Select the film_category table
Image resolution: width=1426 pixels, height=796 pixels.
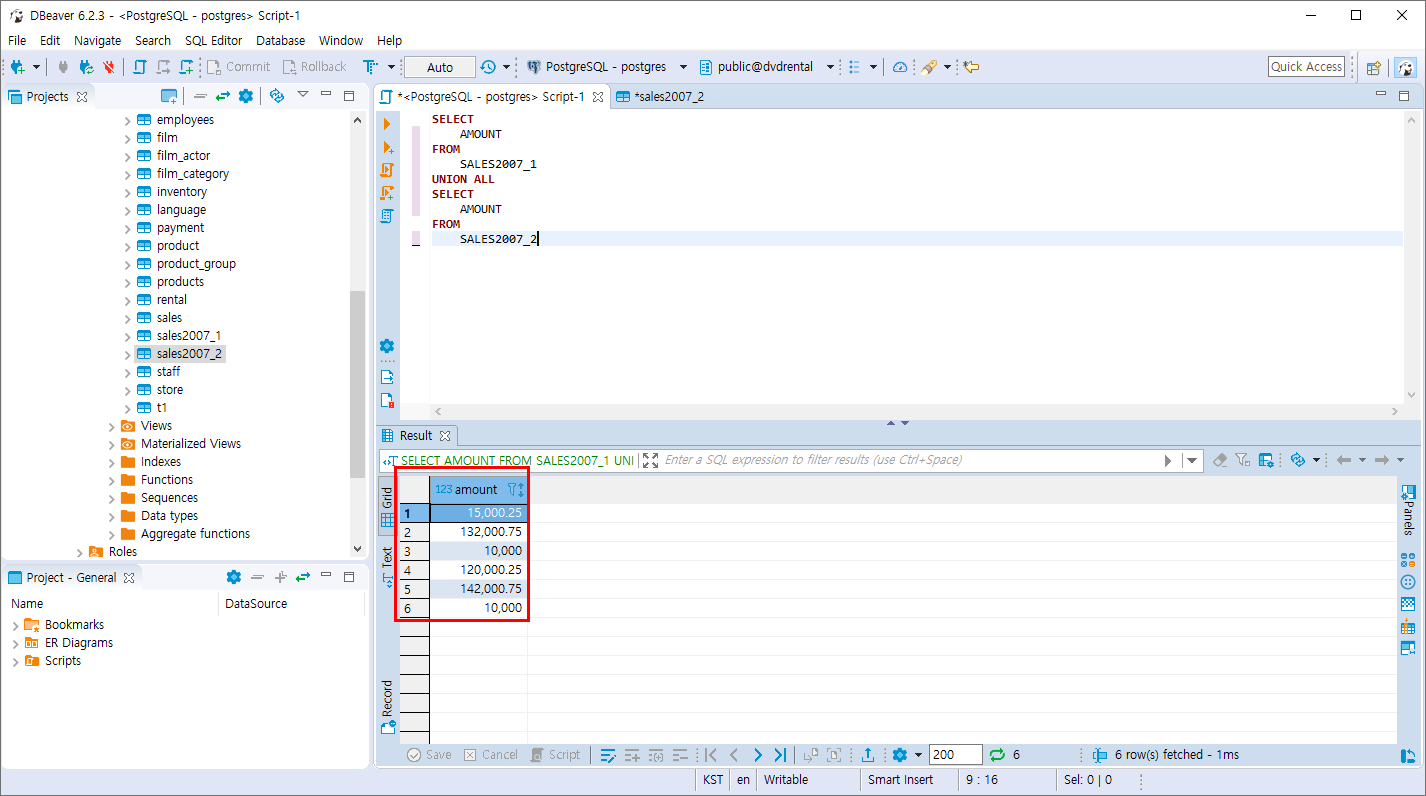coord(192,174)
